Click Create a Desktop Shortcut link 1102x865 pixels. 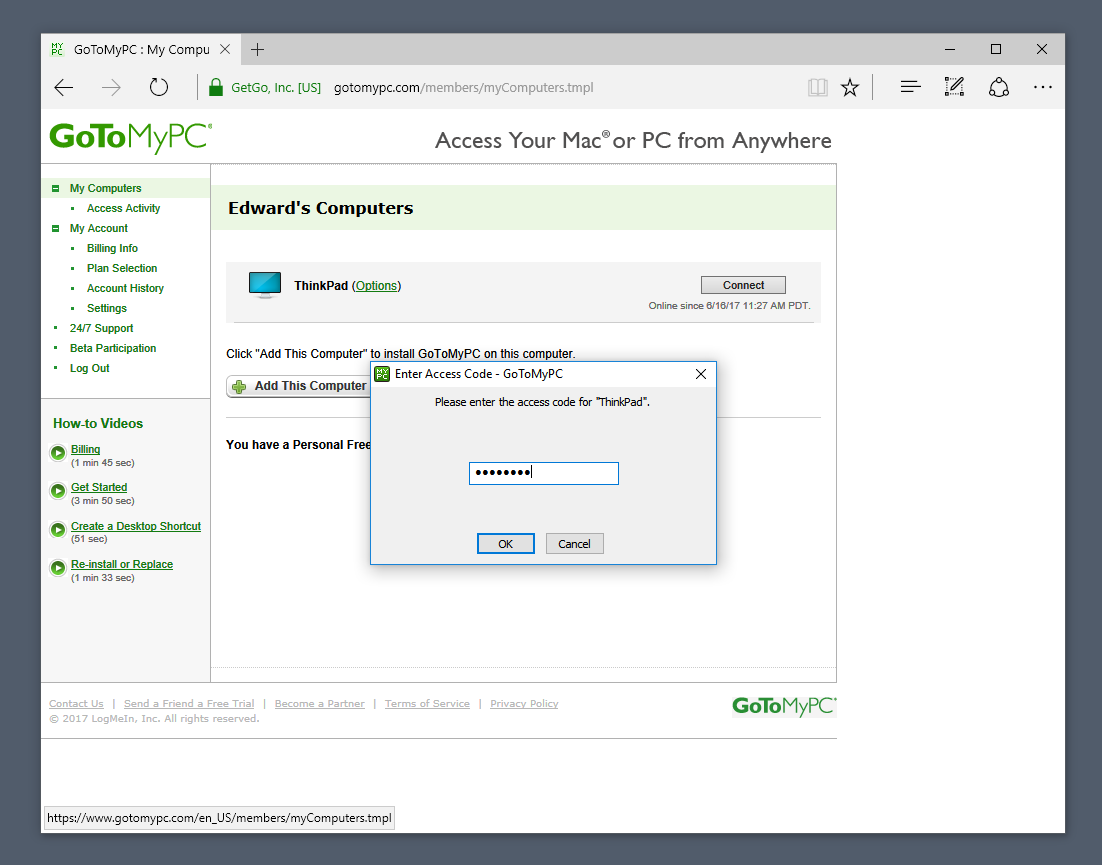[136, 526]
